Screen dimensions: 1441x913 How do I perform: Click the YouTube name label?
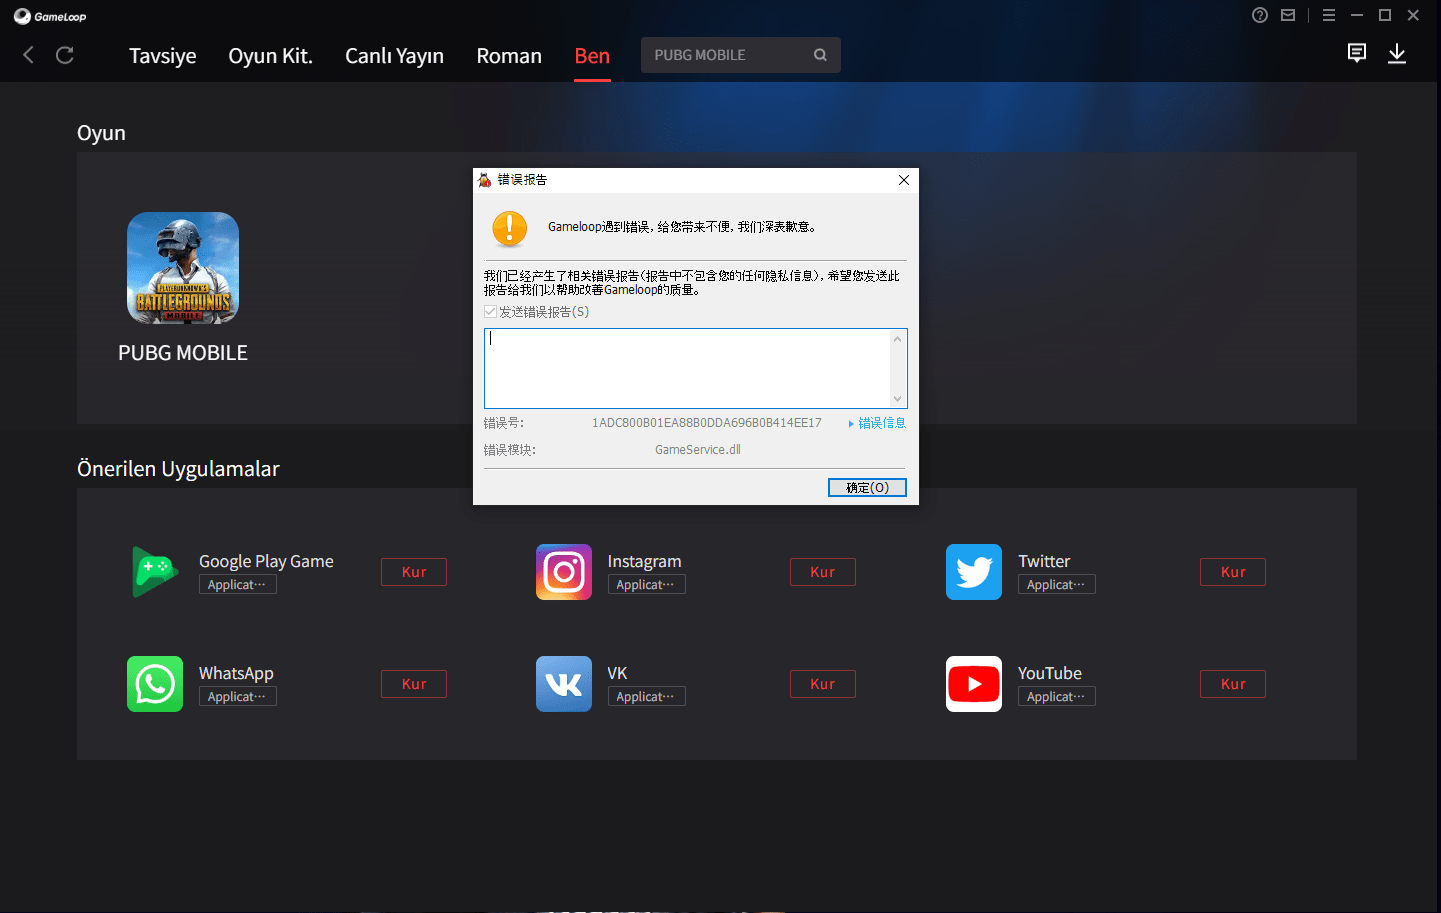[x=1050, y=673]
